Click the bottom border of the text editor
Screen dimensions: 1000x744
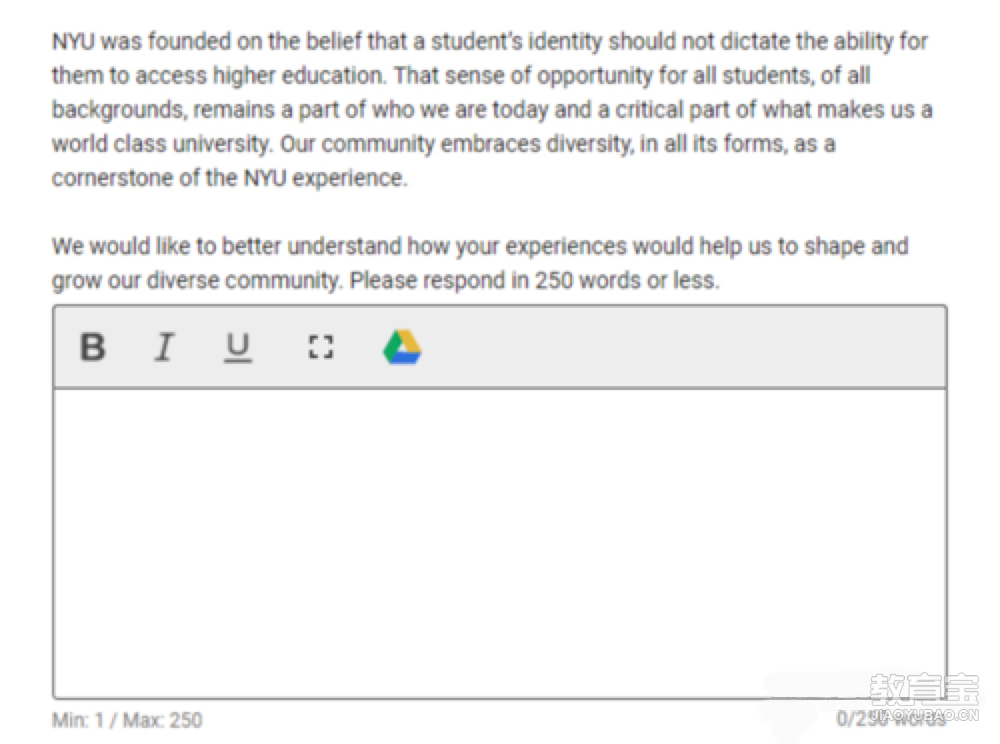pos(500,698)
